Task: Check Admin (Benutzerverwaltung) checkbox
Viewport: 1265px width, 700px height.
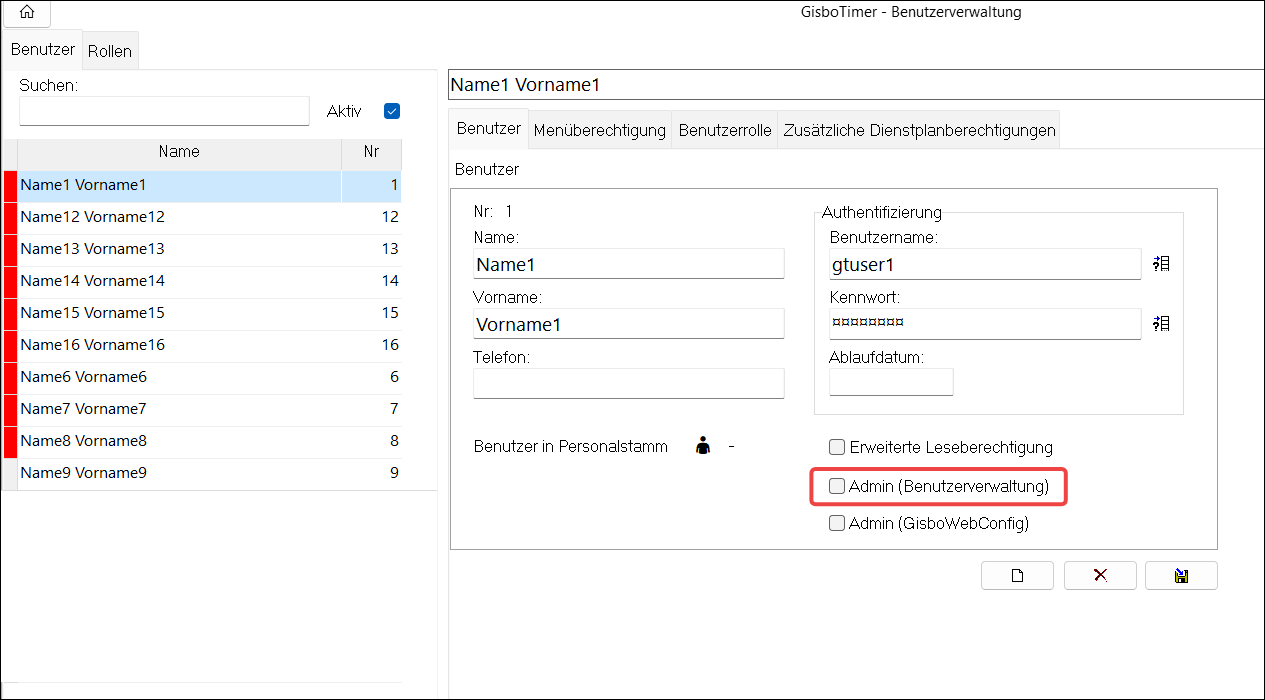Action: pos(837,487)
